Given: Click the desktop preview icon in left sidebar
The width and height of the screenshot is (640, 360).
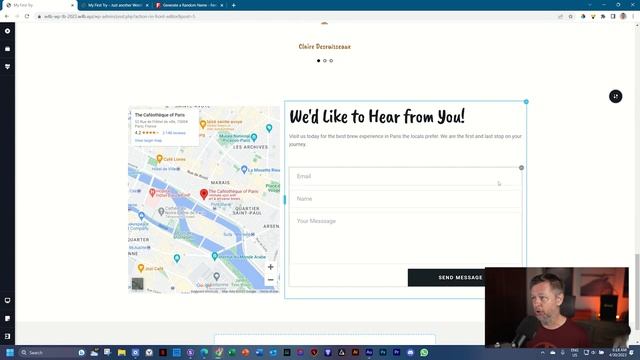Looking at the screenshot, I should point(7,300).
